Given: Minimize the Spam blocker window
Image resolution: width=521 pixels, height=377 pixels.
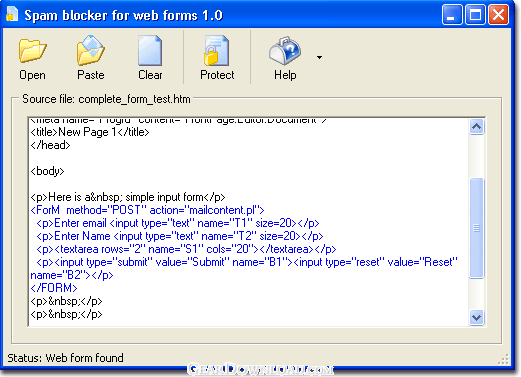Looking at the screenshot, I should tap(452, 15).
